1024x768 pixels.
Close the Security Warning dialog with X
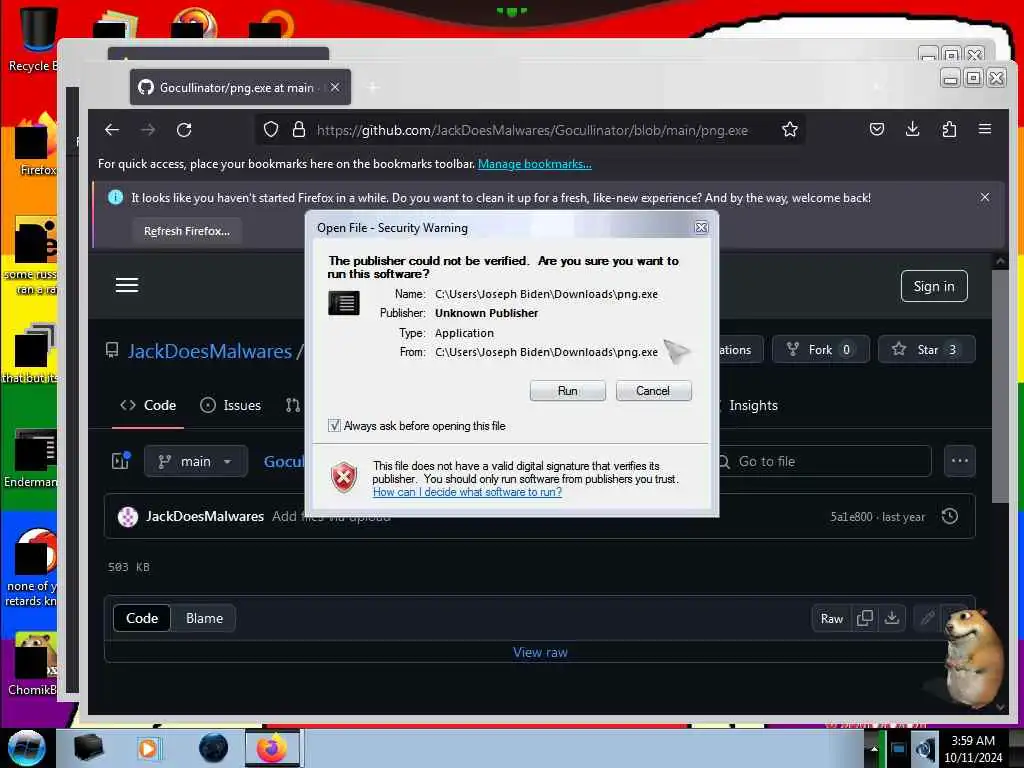(701, 227)
